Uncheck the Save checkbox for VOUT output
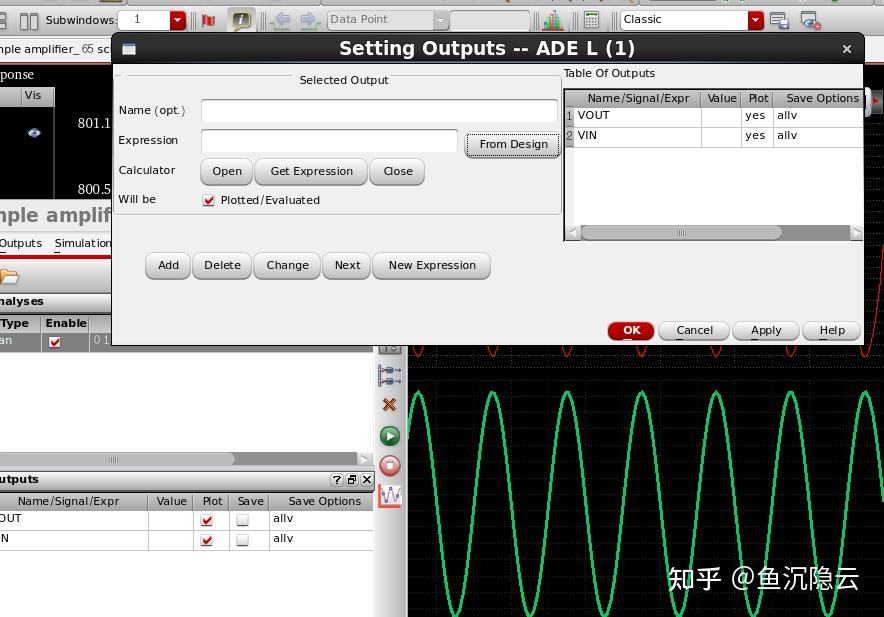 [250, 519]
